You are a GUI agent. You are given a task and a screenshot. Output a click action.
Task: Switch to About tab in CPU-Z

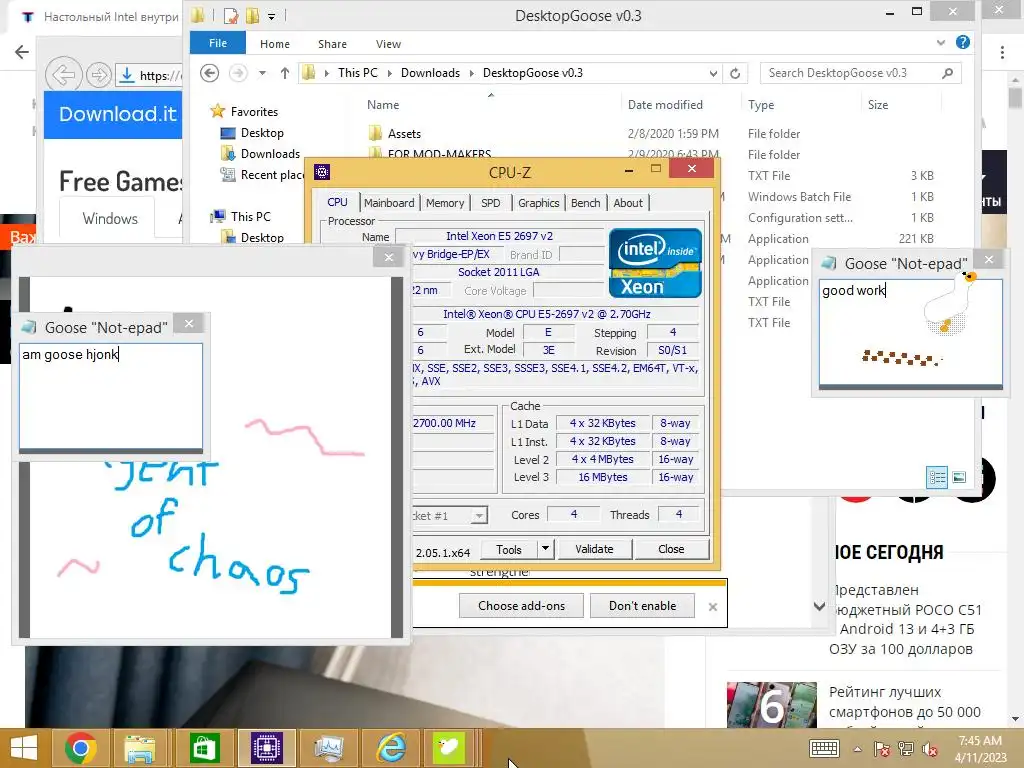point(628,202)
